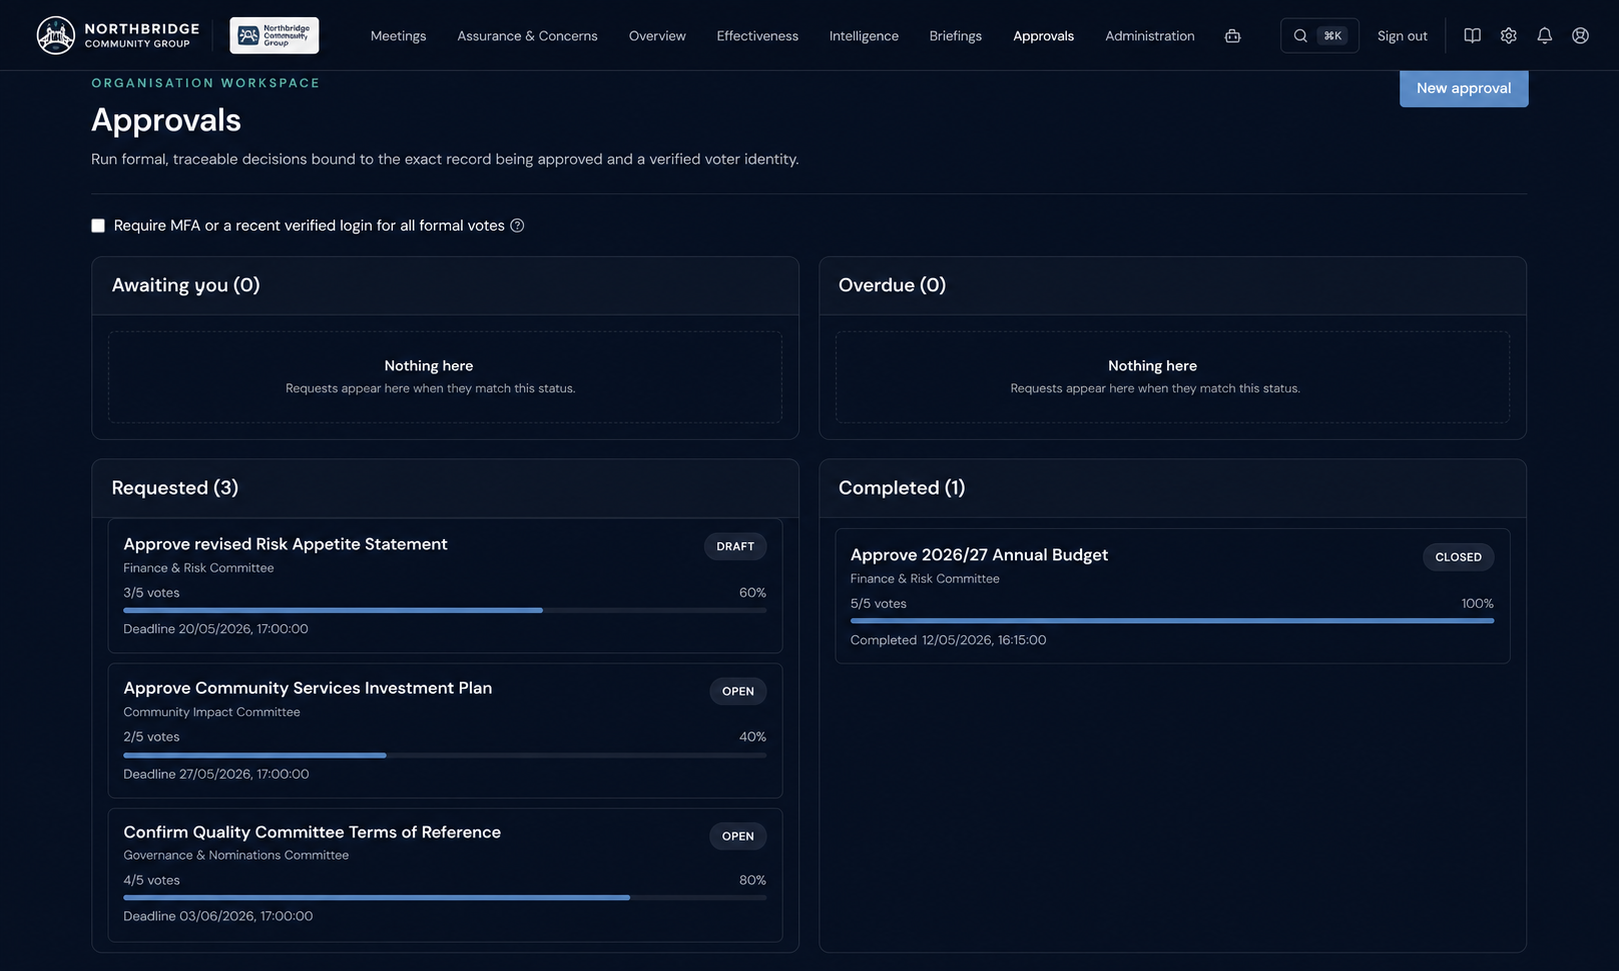
Task: Click OPEN badge on Community Services plan
Action: tap(738, 691)
